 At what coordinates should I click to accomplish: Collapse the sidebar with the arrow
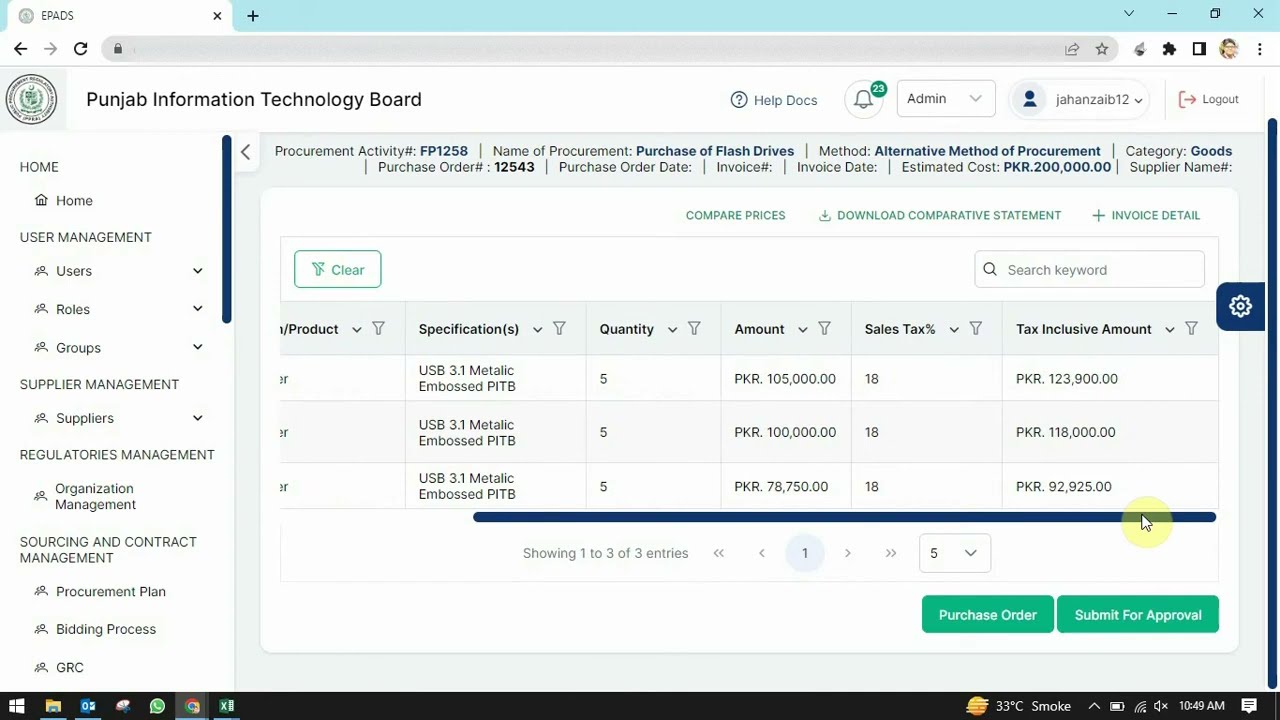245,152
